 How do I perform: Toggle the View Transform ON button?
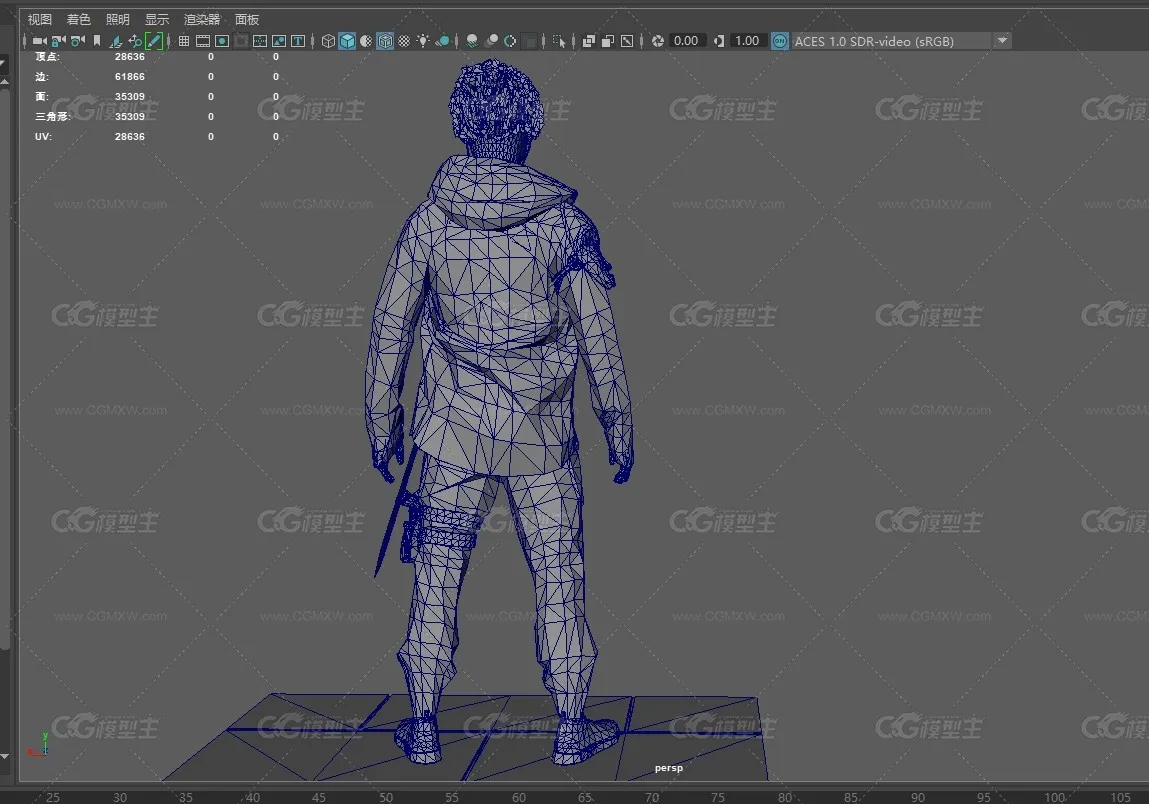(x=780, y=41)
